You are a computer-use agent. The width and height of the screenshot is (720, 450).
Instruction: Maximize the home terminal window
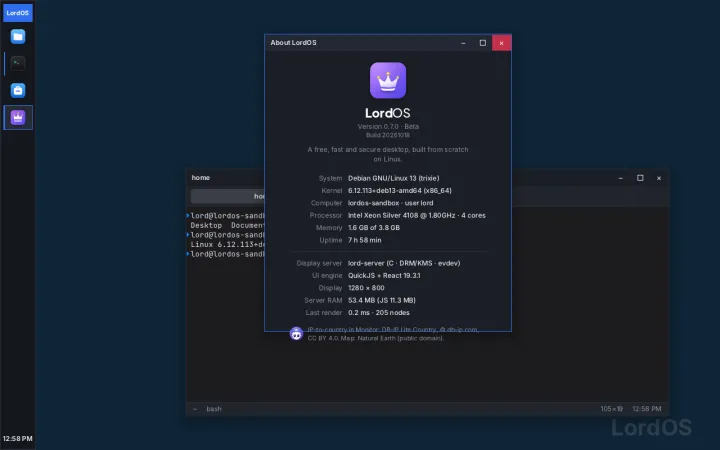coord(640,178)
